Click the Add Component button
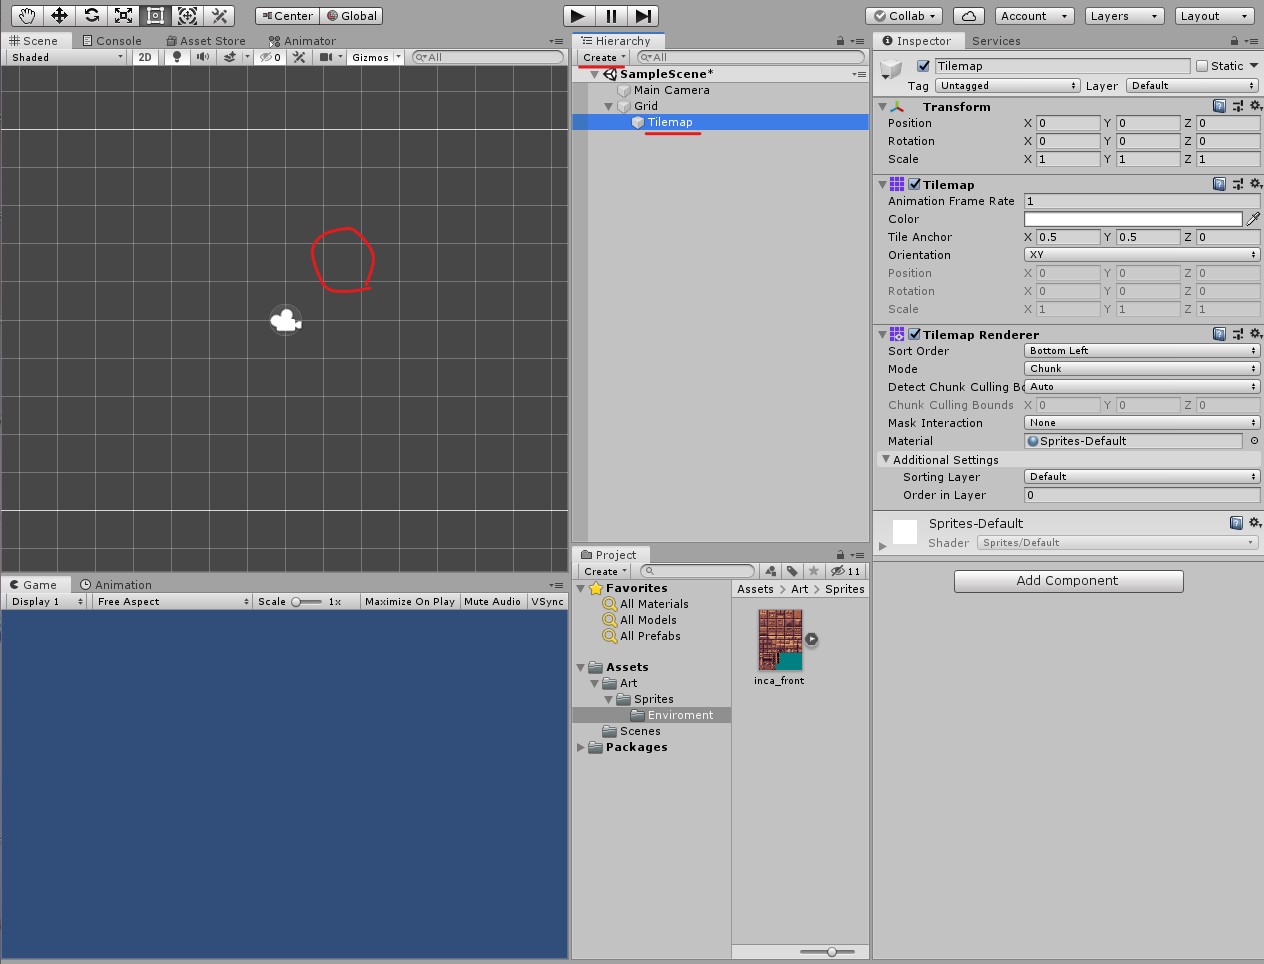Viewport: 1264px width, 964px height. click(1068, 581)
